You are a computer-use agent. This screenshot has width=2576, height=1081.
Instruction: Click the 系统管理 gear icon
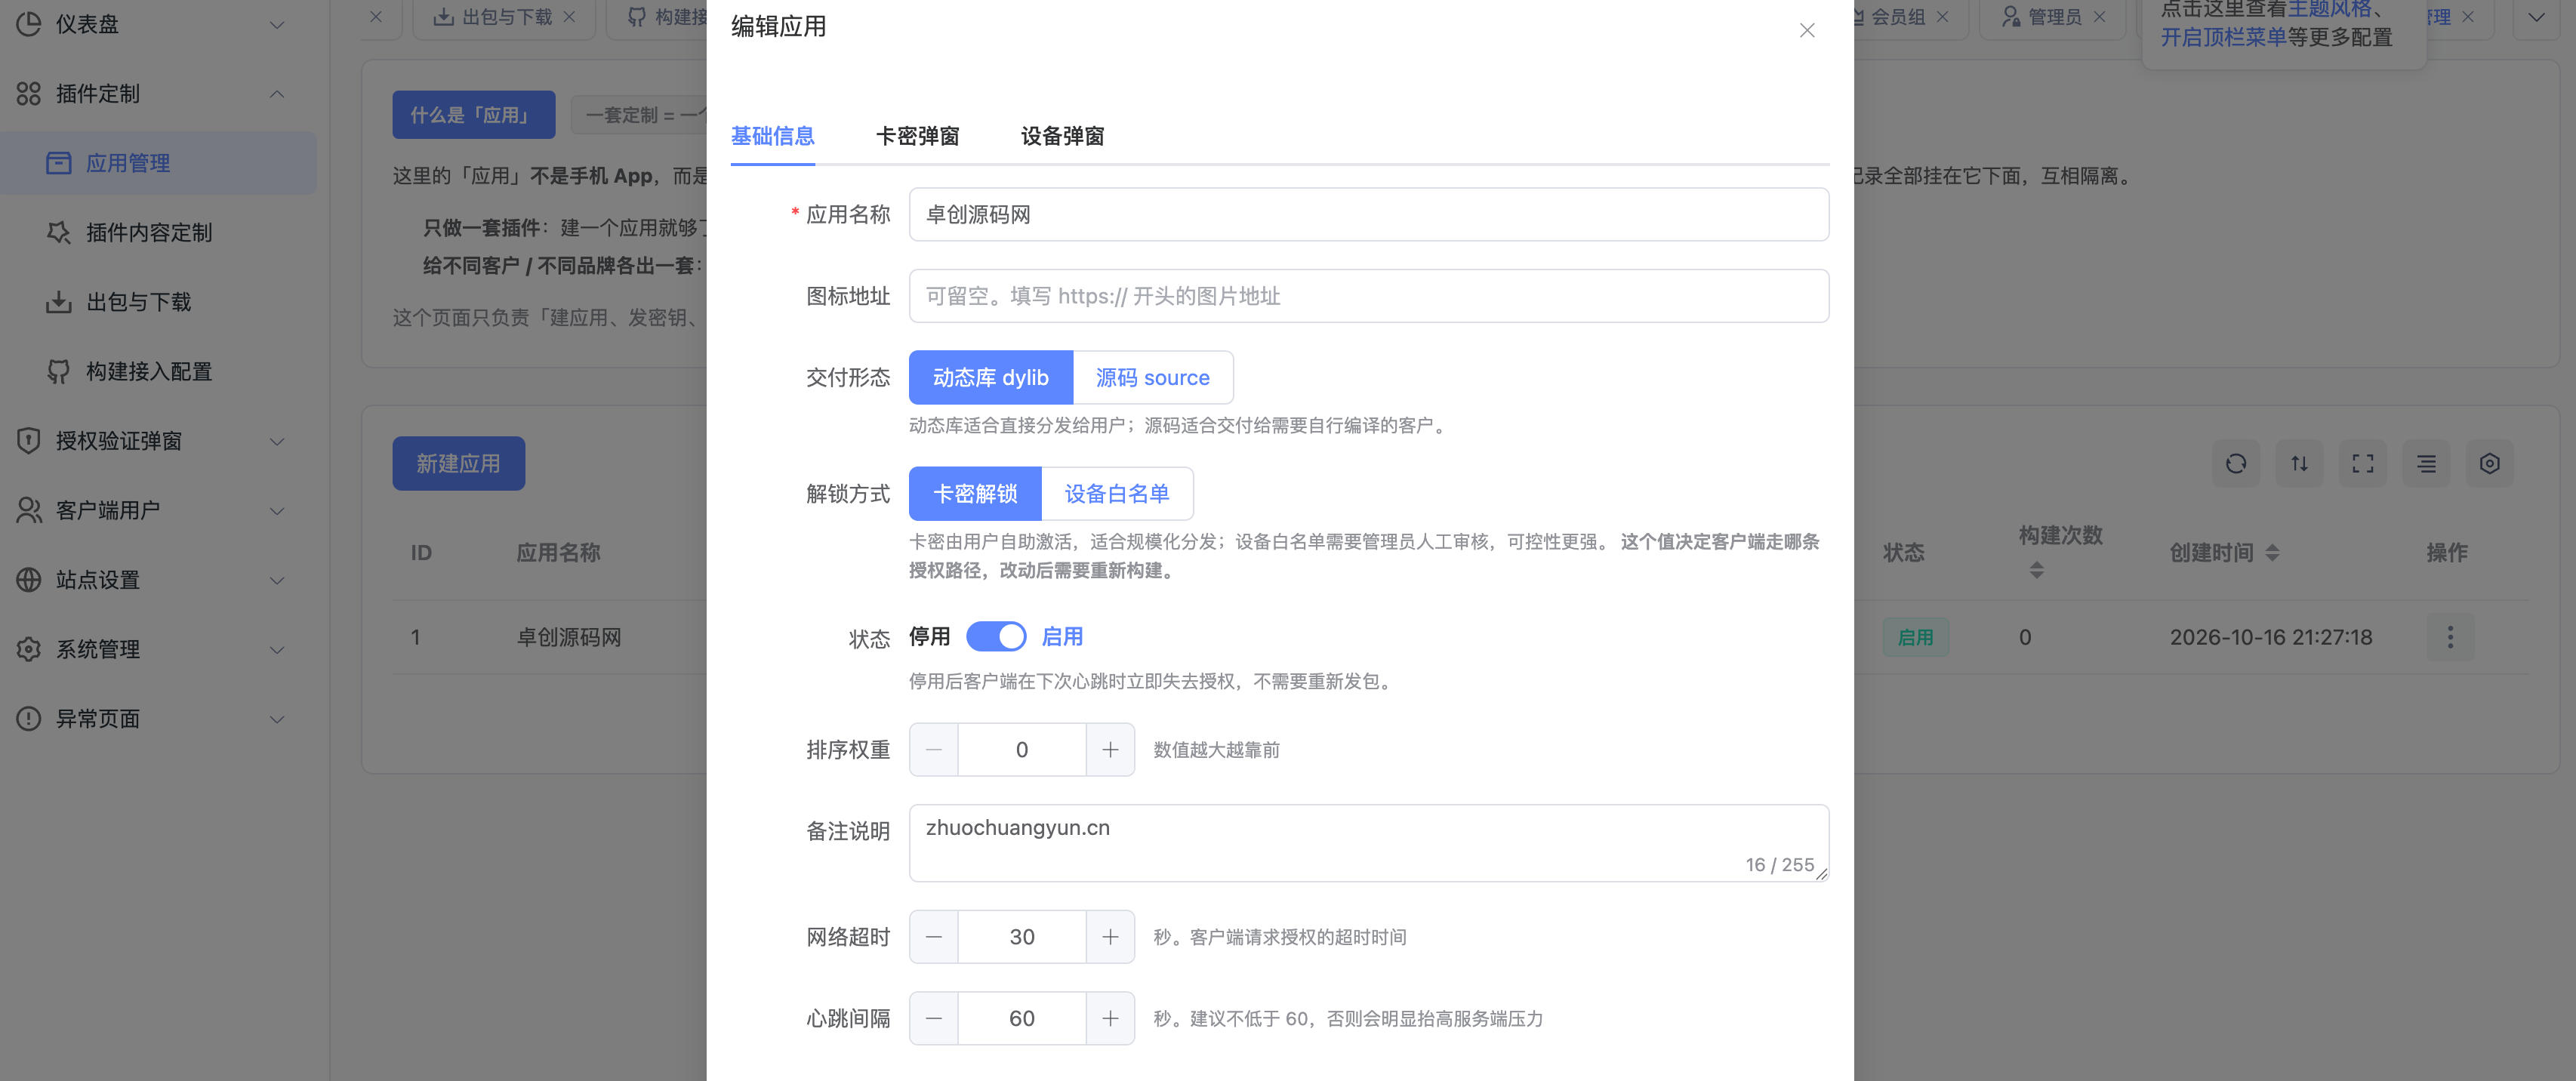point(29,649)
